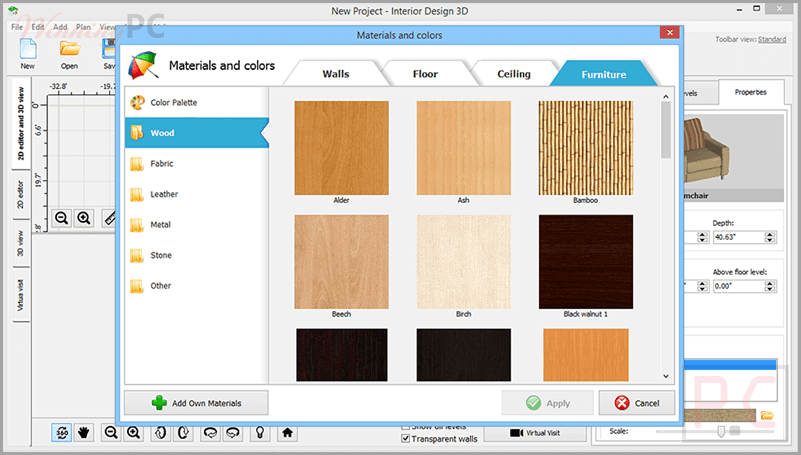
Task: Click the 360 rotate view icon
Action: (x=62, y=433)
